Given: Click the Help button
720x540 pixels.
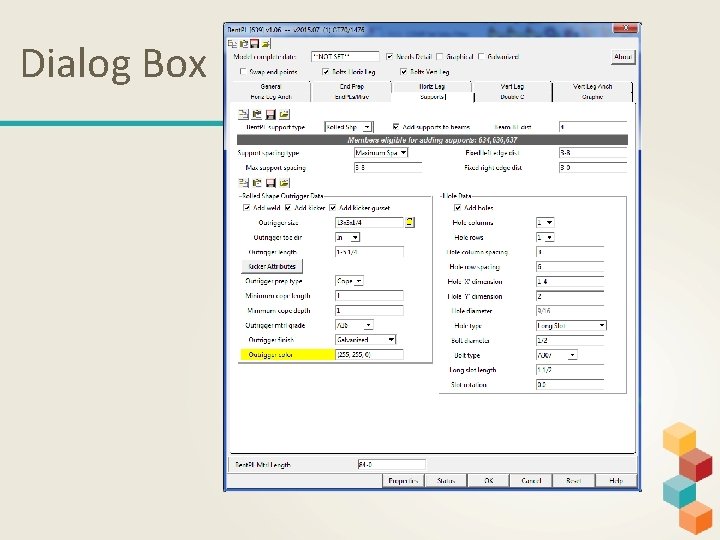Looking at the screenshot, I should [616, 481].
